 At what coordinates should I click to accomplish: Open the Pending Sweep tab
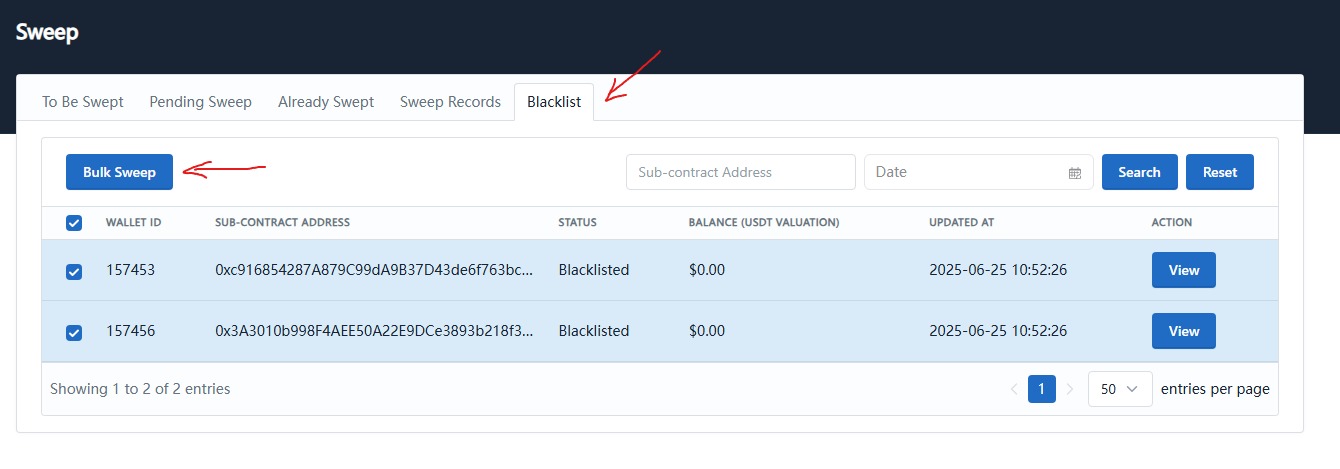point(200,102)
